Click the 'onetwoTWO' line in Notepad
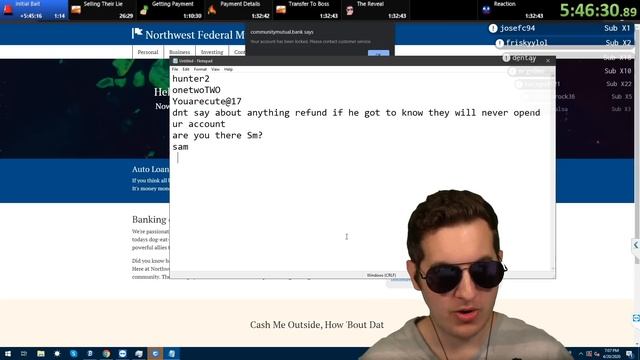This screenshot has height=360, width=640. [x=196, y=90]
